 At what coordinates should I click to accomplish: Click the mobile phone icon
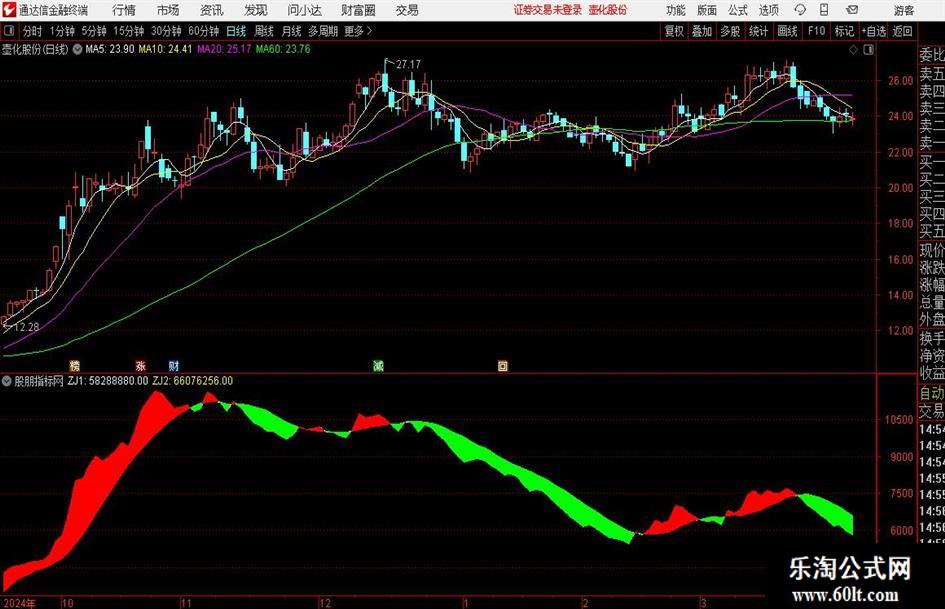[x=824, y=10]
